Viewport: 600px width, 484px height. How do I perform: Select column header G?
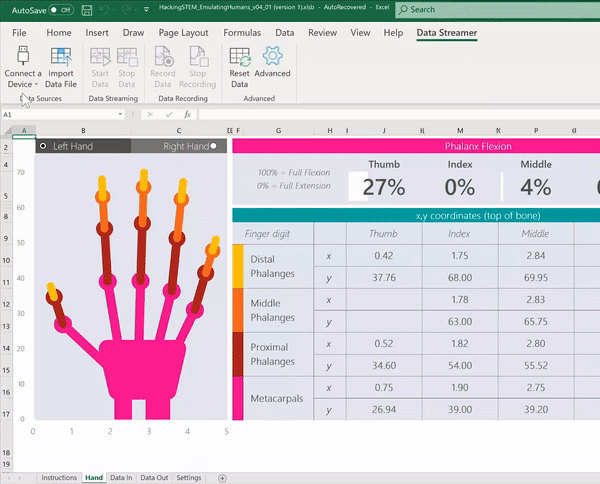278,131
